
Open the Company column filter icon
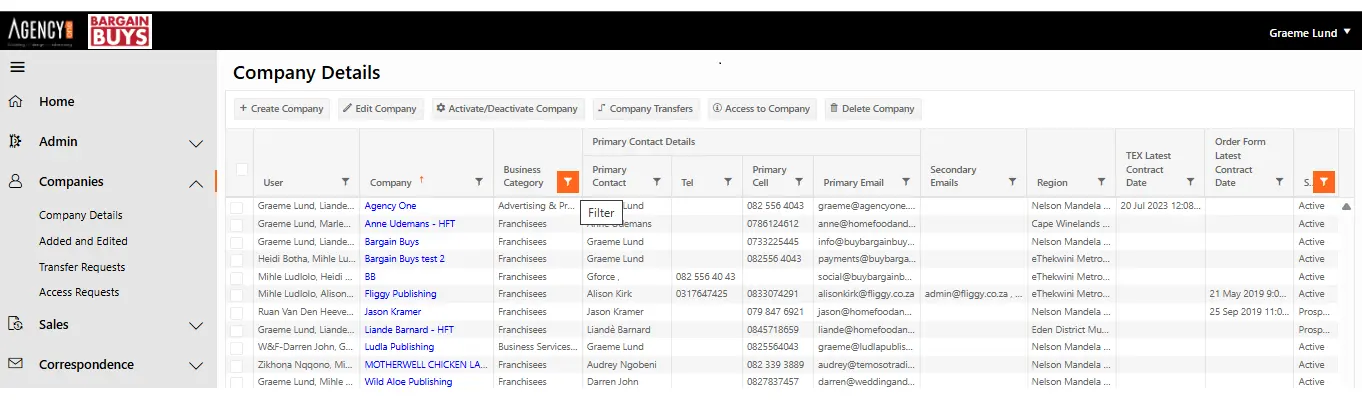tap(478, 182)
